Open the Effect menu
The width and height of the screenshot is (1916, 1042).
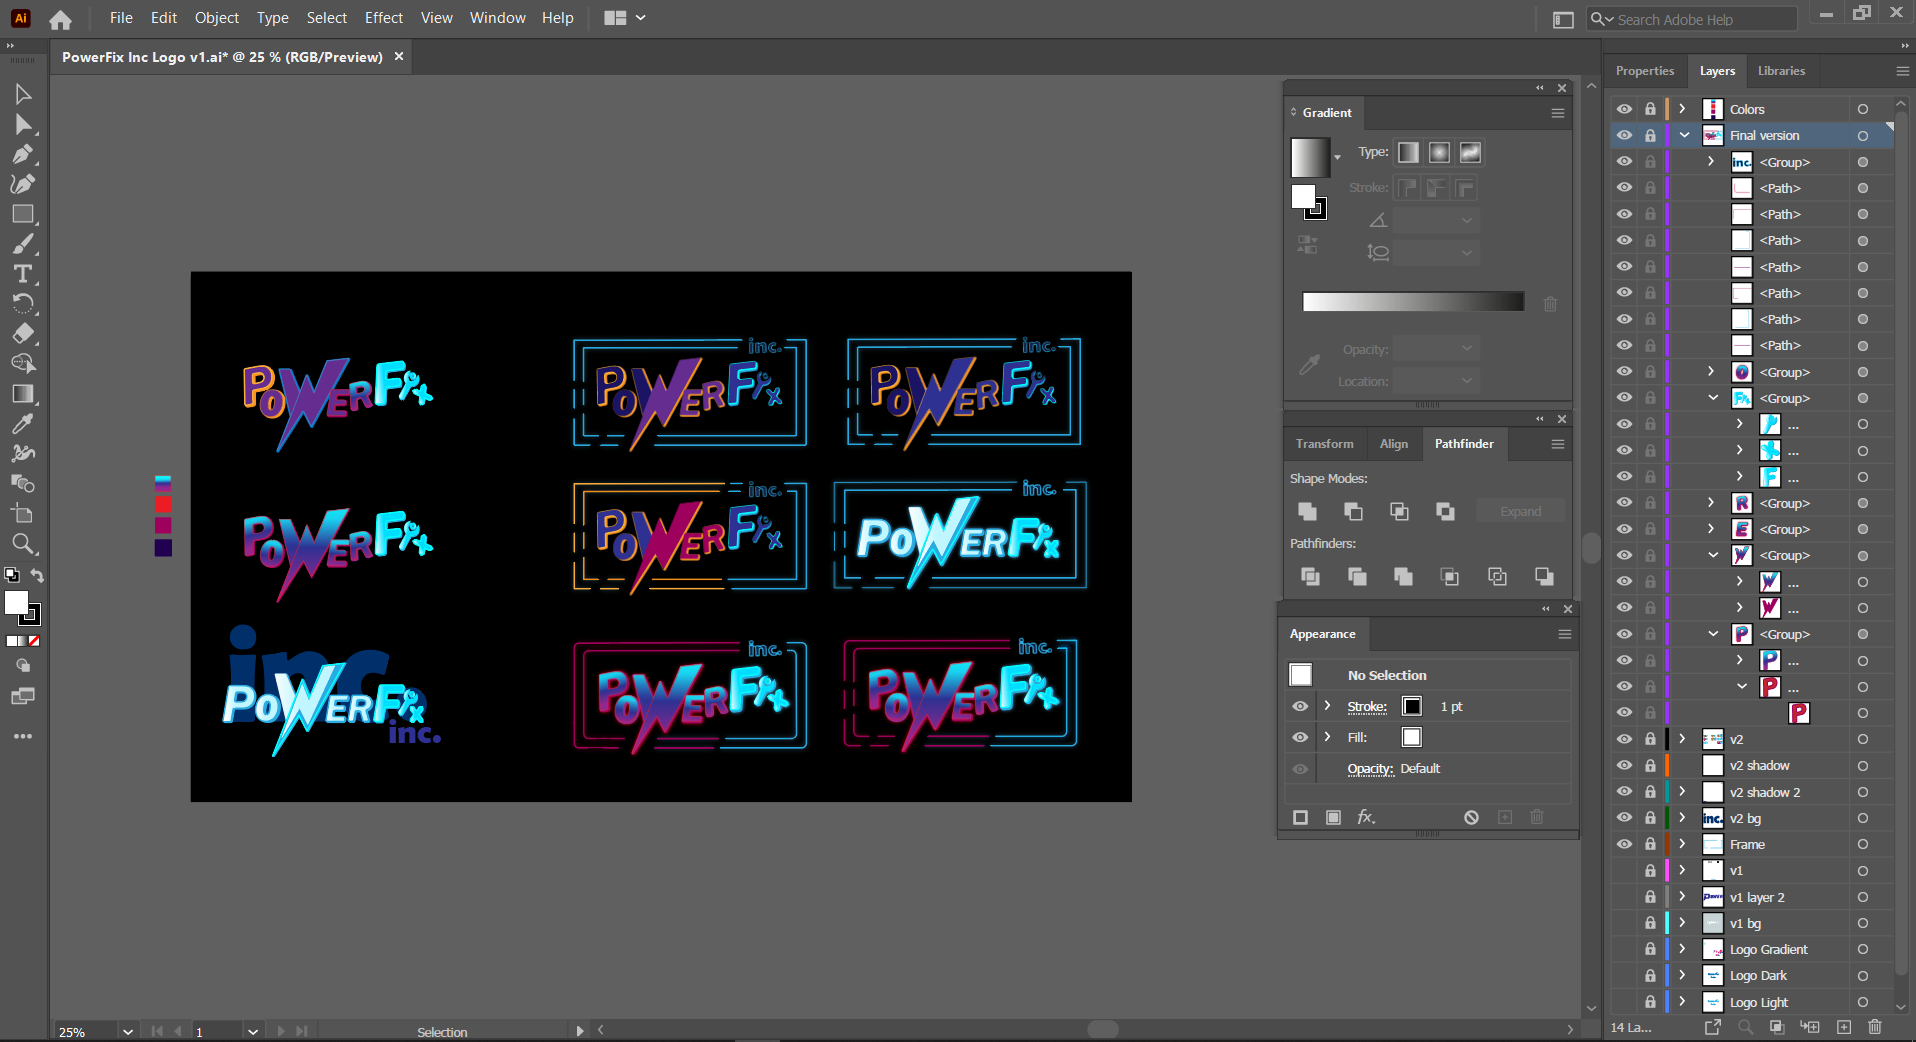click(384, 18)
